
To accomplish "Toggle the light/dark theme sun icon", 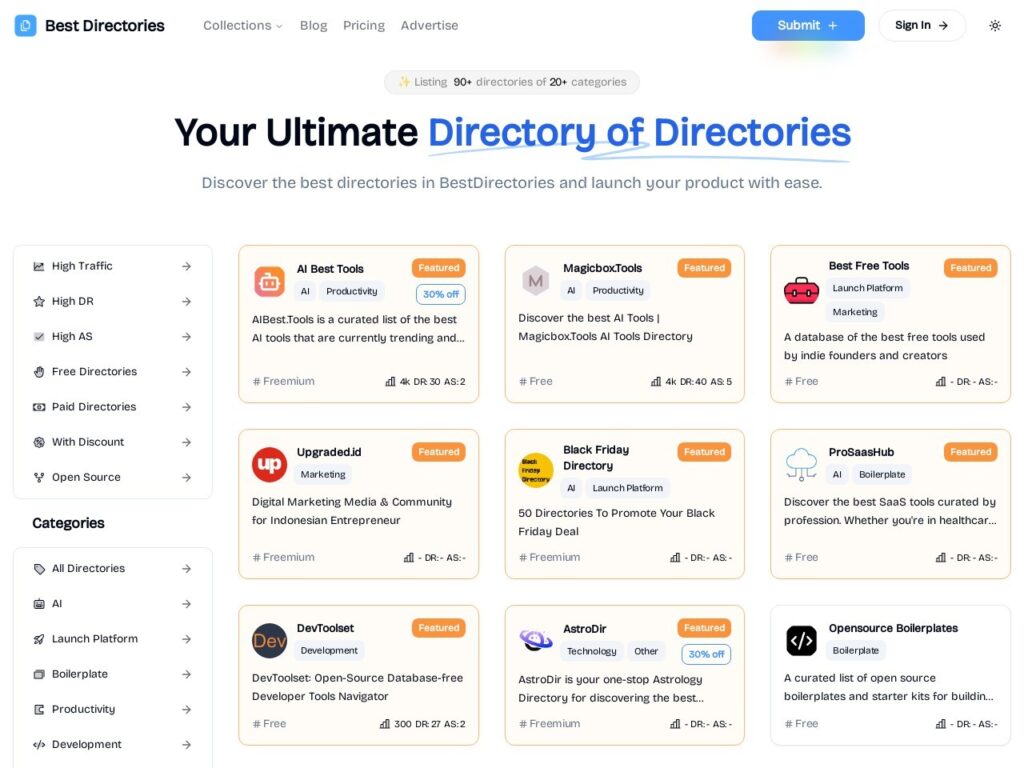I will (x=995, y=25).
